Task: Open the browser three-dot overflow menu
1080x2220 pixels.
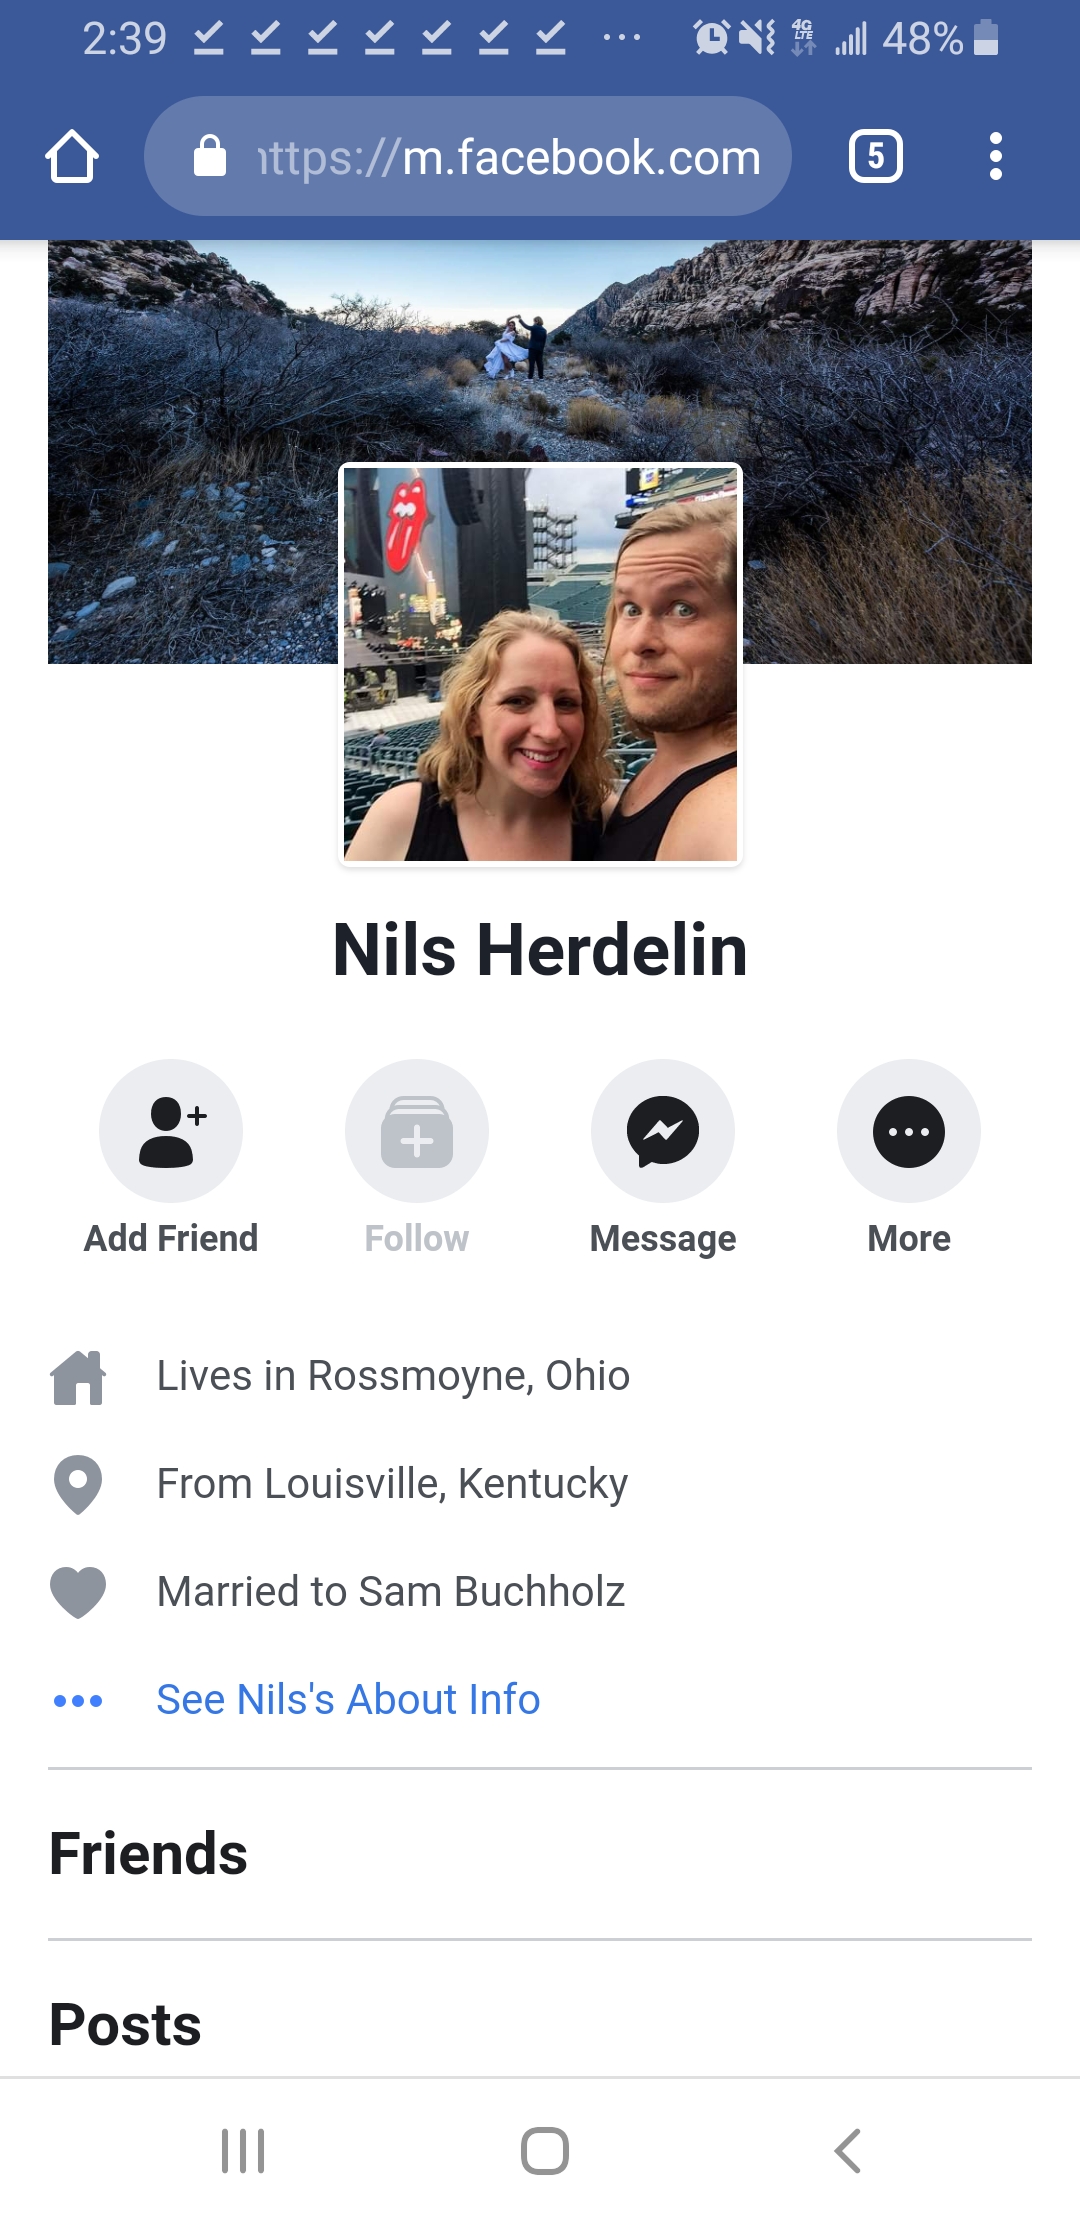Action: [995, 157]
